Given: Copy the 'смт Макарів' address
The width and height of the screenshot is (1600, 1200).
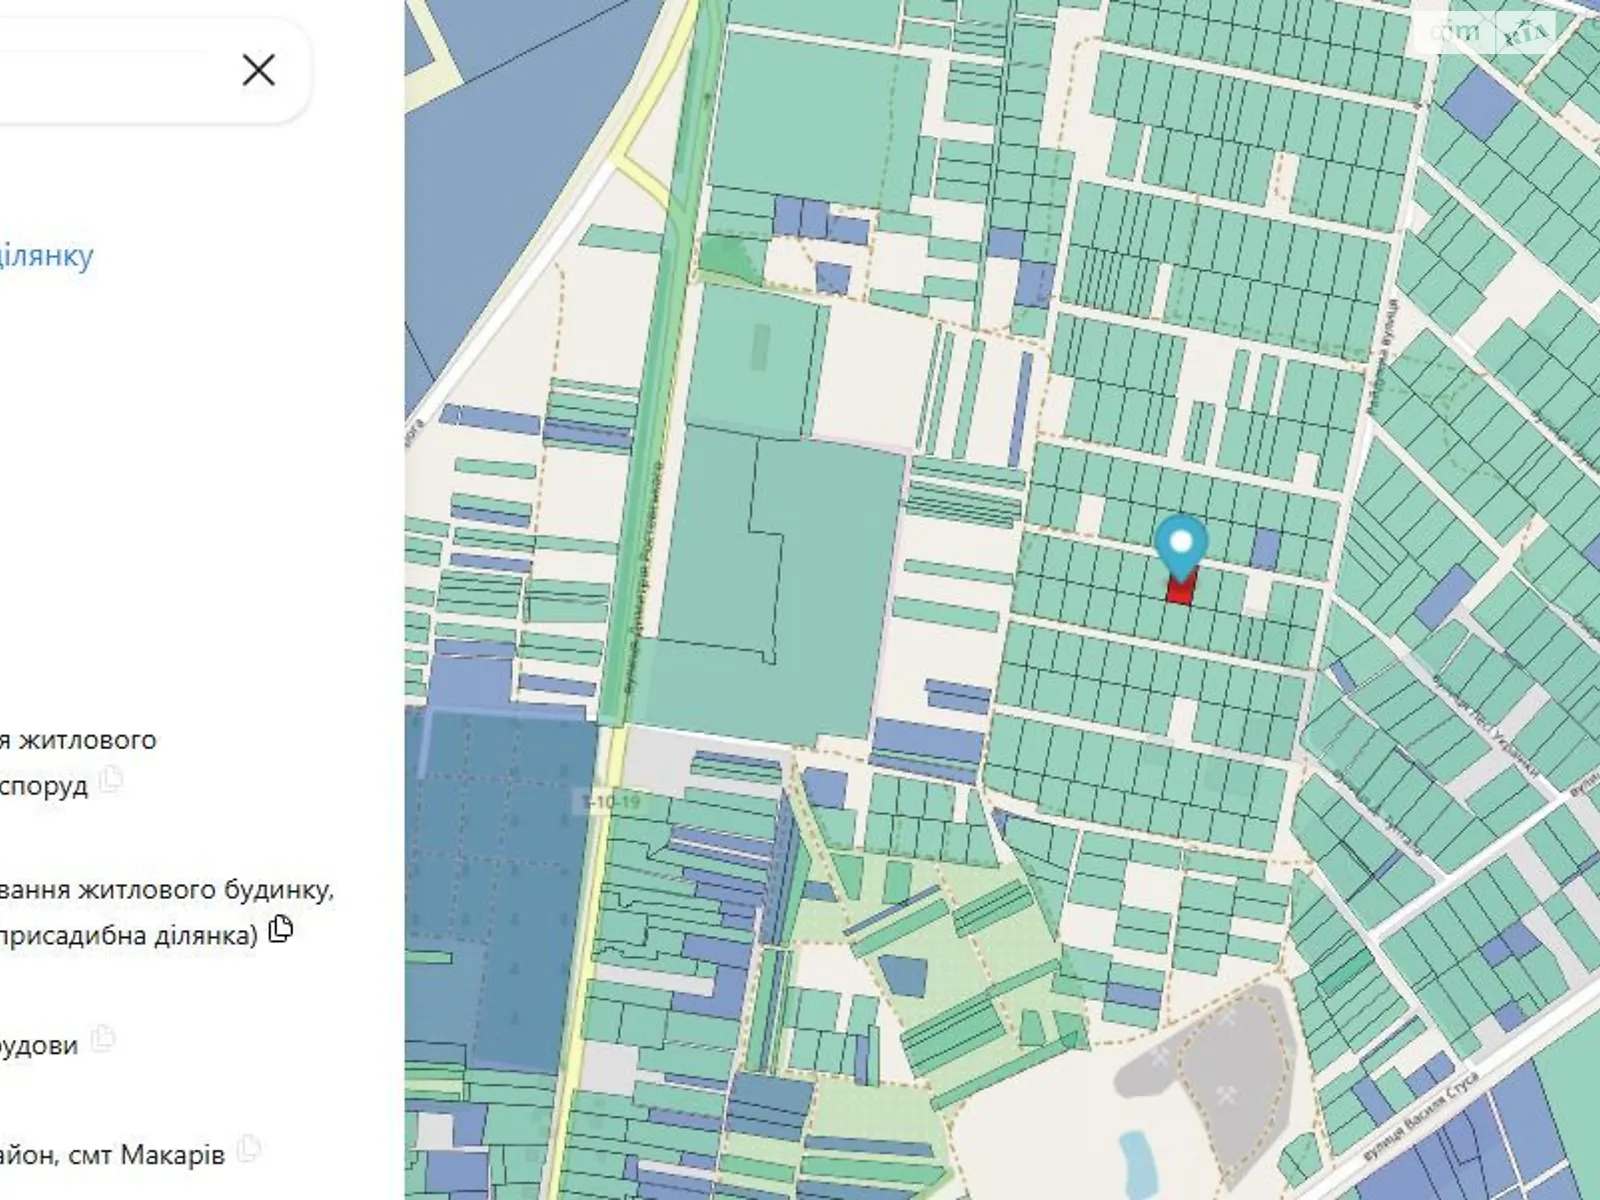Looking at the screenshot, I should 249,1148.
